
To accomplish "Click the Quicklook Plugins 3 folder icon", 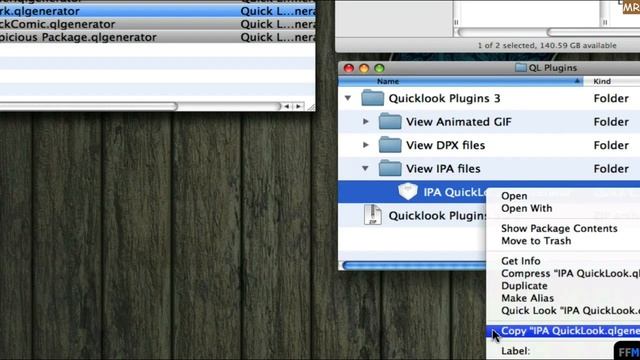I will (x=373, y=98).
